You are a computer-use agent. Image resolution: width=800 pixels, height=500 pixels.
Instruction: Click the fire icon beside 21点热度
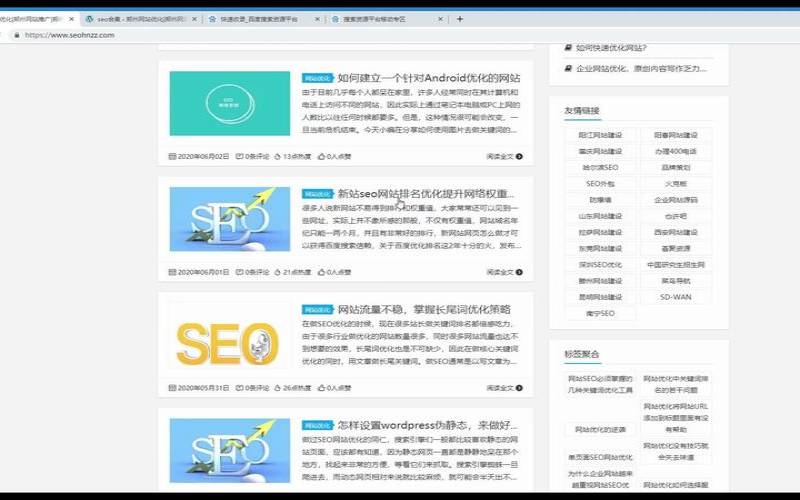point(278,272)
